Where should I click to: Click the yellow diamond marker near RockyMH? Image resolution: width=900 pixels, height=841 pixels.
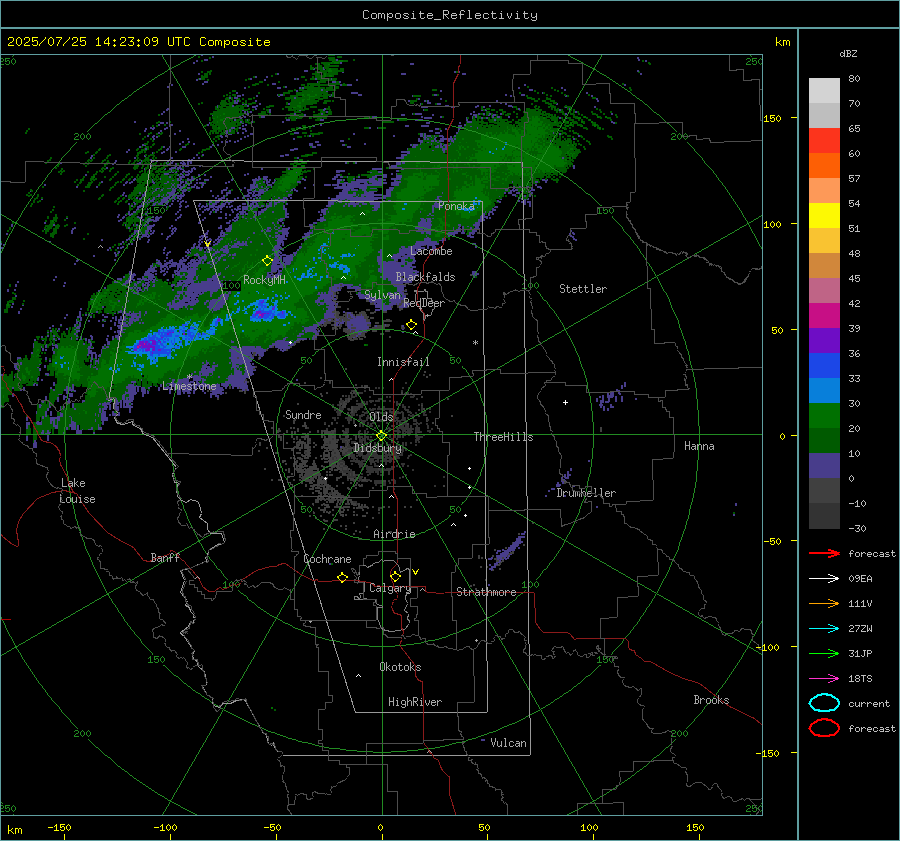pos(267,261)
